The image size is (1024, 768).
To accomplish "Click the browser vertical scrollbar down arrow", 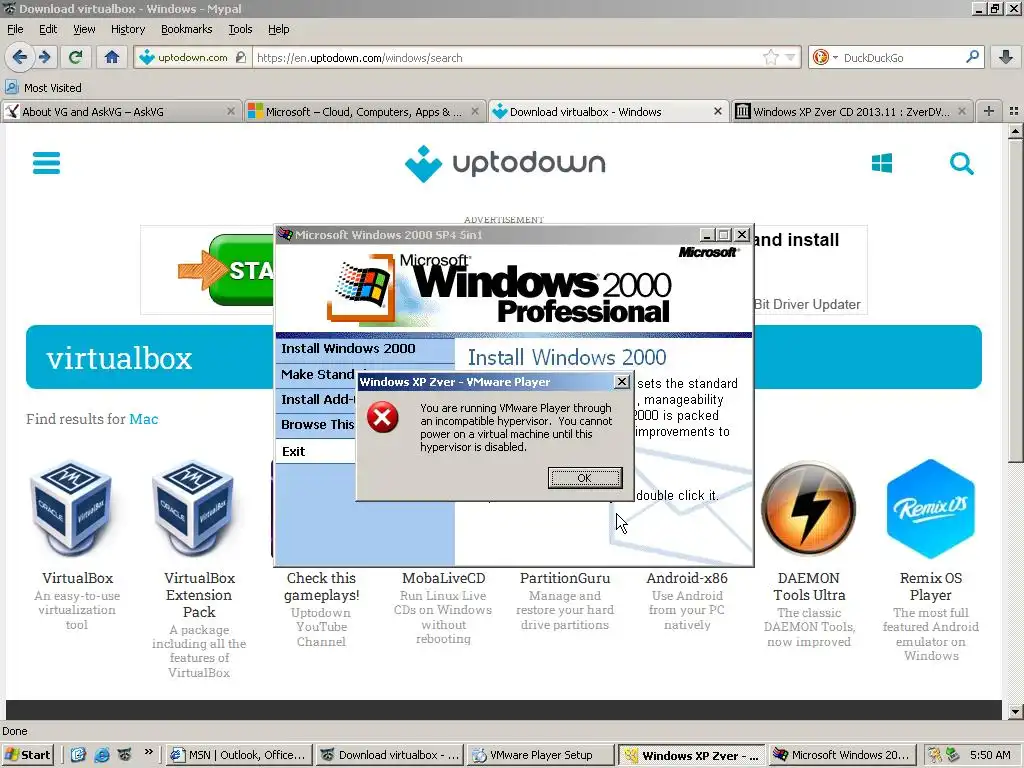I will coord(1014,711).
